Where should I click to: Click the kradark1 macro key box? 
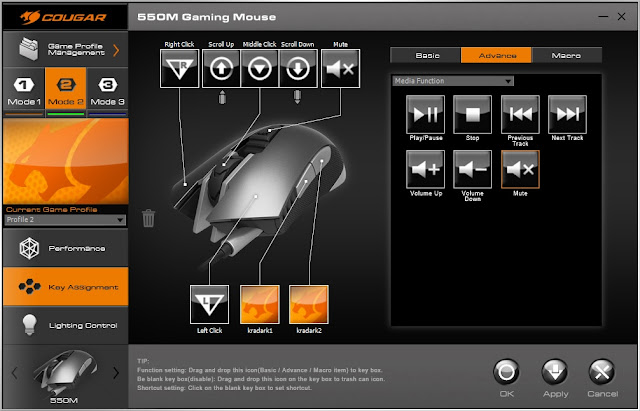point(260,304)
